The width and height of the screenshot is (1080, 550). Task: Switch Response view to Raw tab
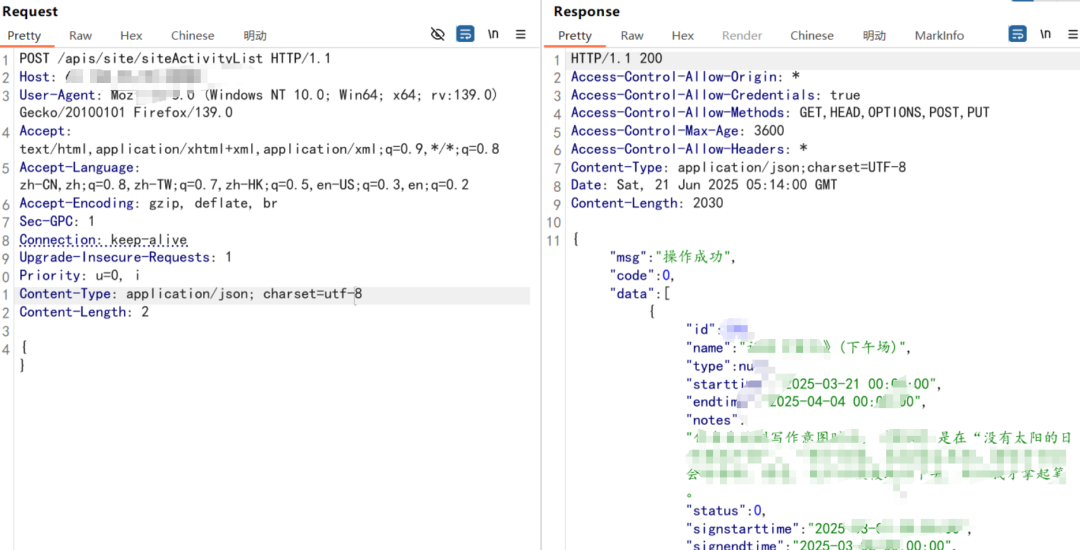[x=632, y=36]
